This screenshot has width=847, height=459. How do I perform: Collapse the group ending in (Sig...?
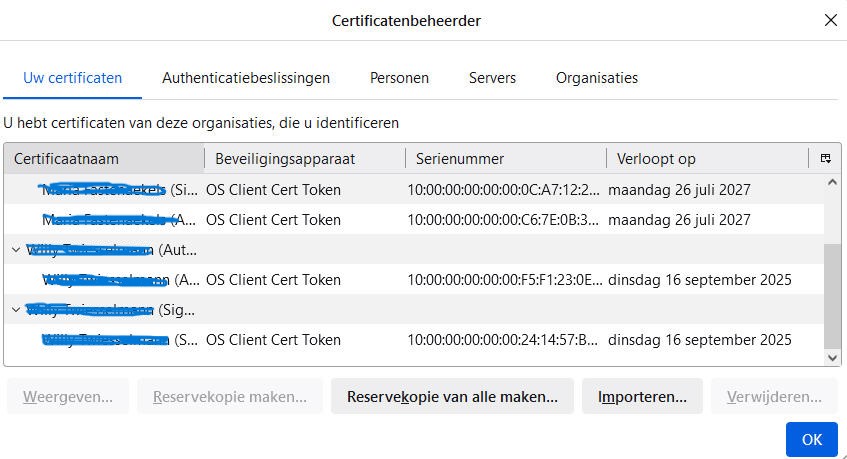point(16,310)
